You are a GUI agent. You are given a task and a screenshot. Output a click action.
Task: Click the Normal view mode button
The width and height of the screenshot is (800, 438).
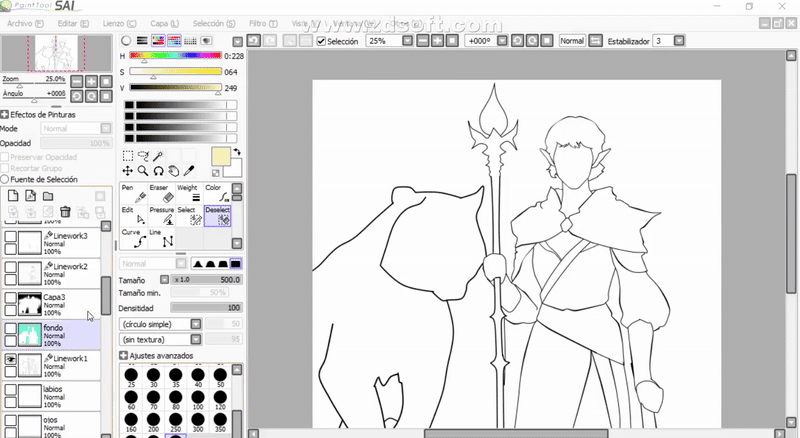coord(572,41)
